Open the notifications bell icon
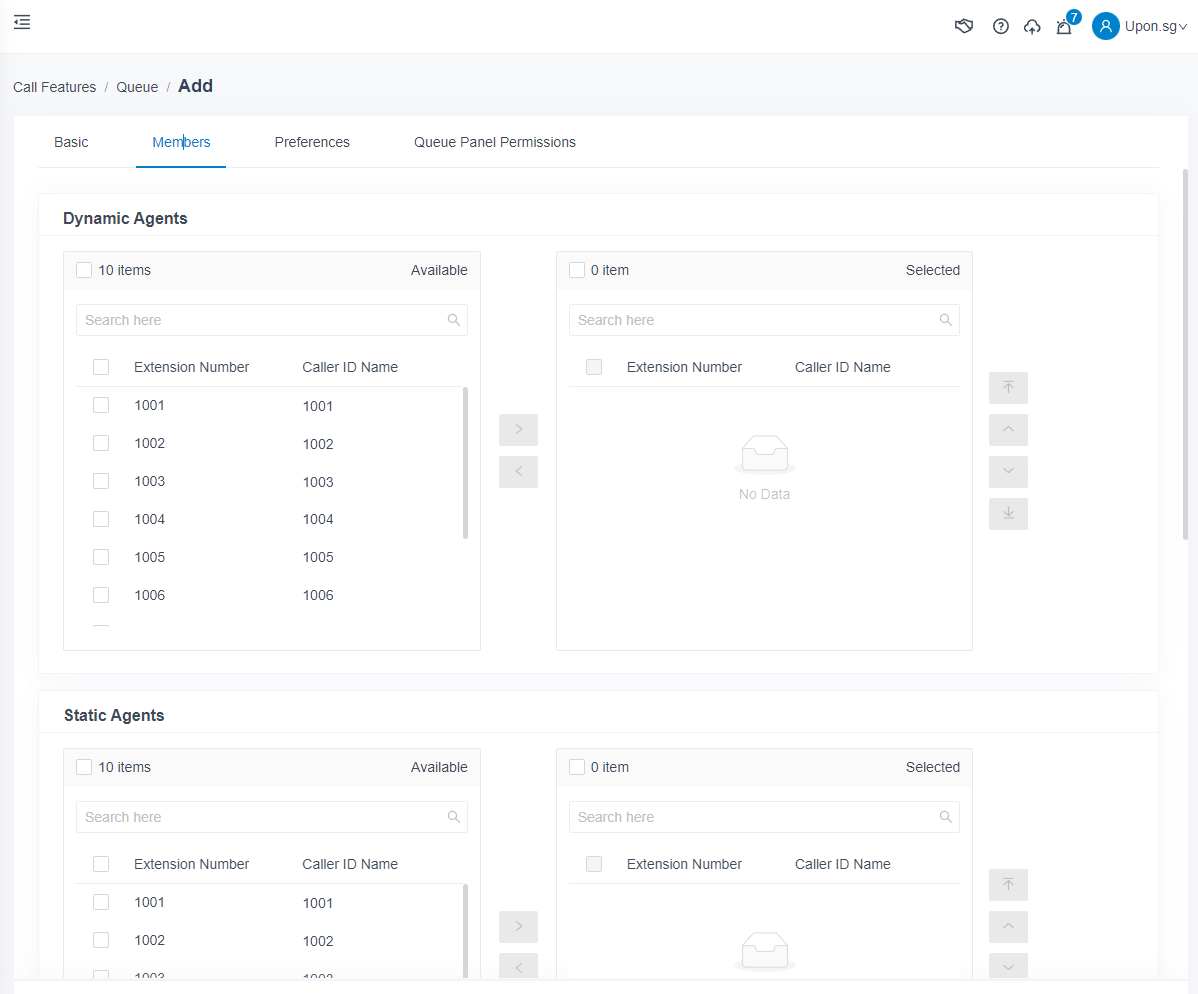 pos(1064,27)
